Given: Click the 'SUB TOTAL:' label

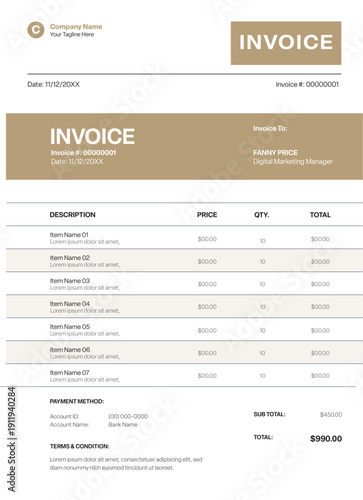Looking at the screenshot, I should (270, 414).
